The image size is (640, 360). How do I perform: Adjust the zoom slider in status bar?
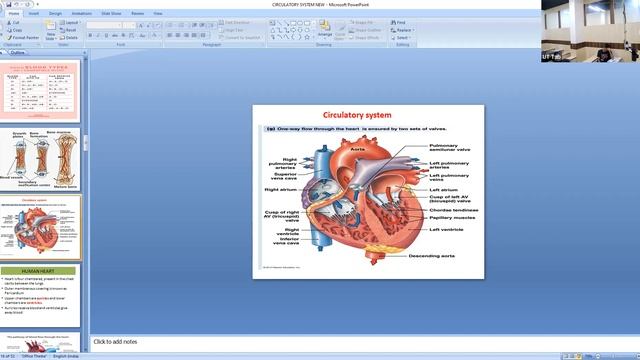pyautogui.click(x=612, y=356)
